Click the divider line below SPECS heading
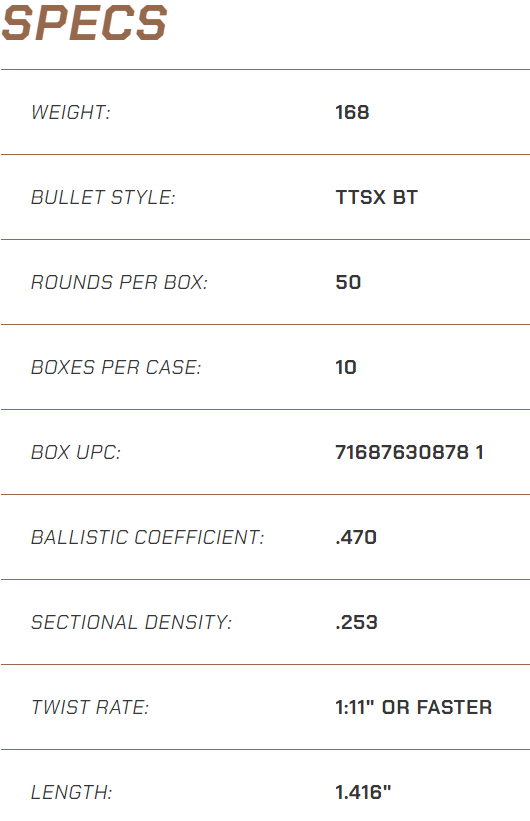 coord(265,69)
